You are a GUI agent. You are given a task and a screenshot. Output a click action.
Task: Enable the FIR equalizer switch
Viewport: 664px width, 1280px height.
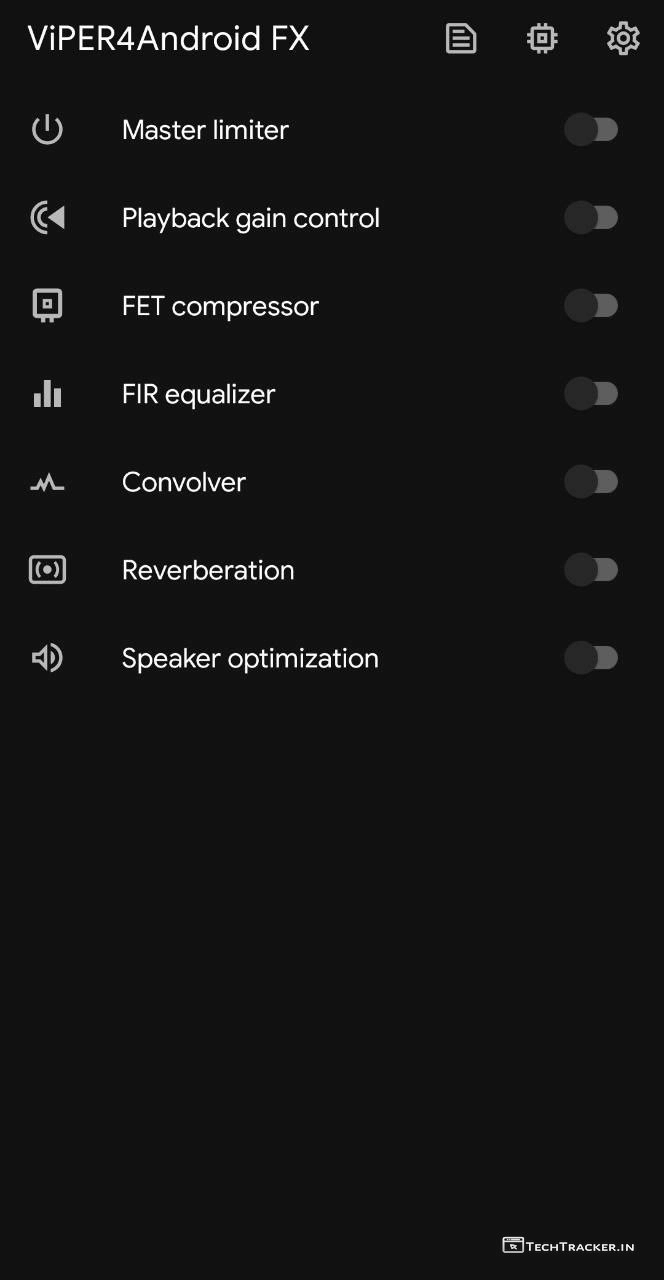tap(592, 394)
